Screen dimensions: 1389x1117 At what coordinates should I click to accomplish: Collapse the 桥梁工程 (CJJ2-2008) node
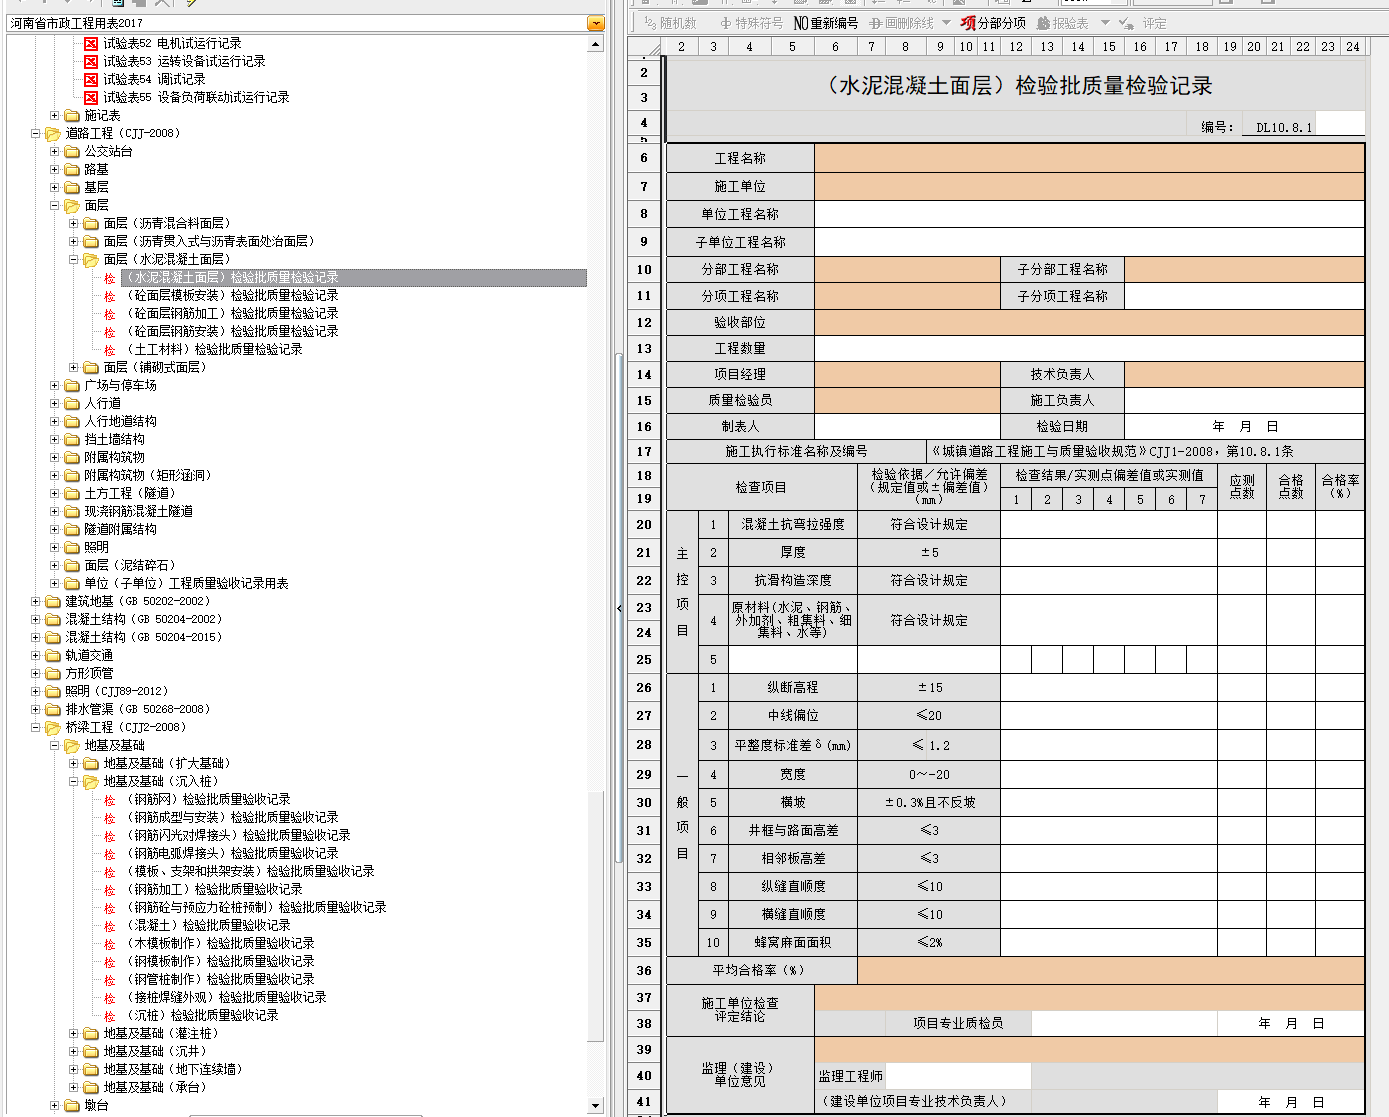click(36, 727)
